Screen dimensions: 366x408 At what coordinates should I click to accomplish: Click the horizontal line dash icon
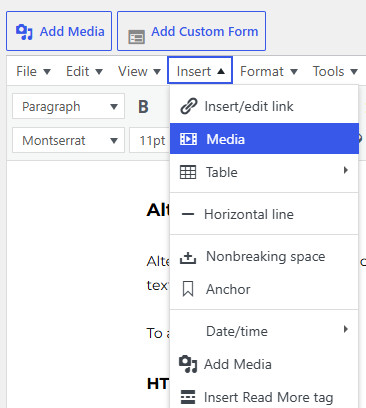tap(188, 214)
